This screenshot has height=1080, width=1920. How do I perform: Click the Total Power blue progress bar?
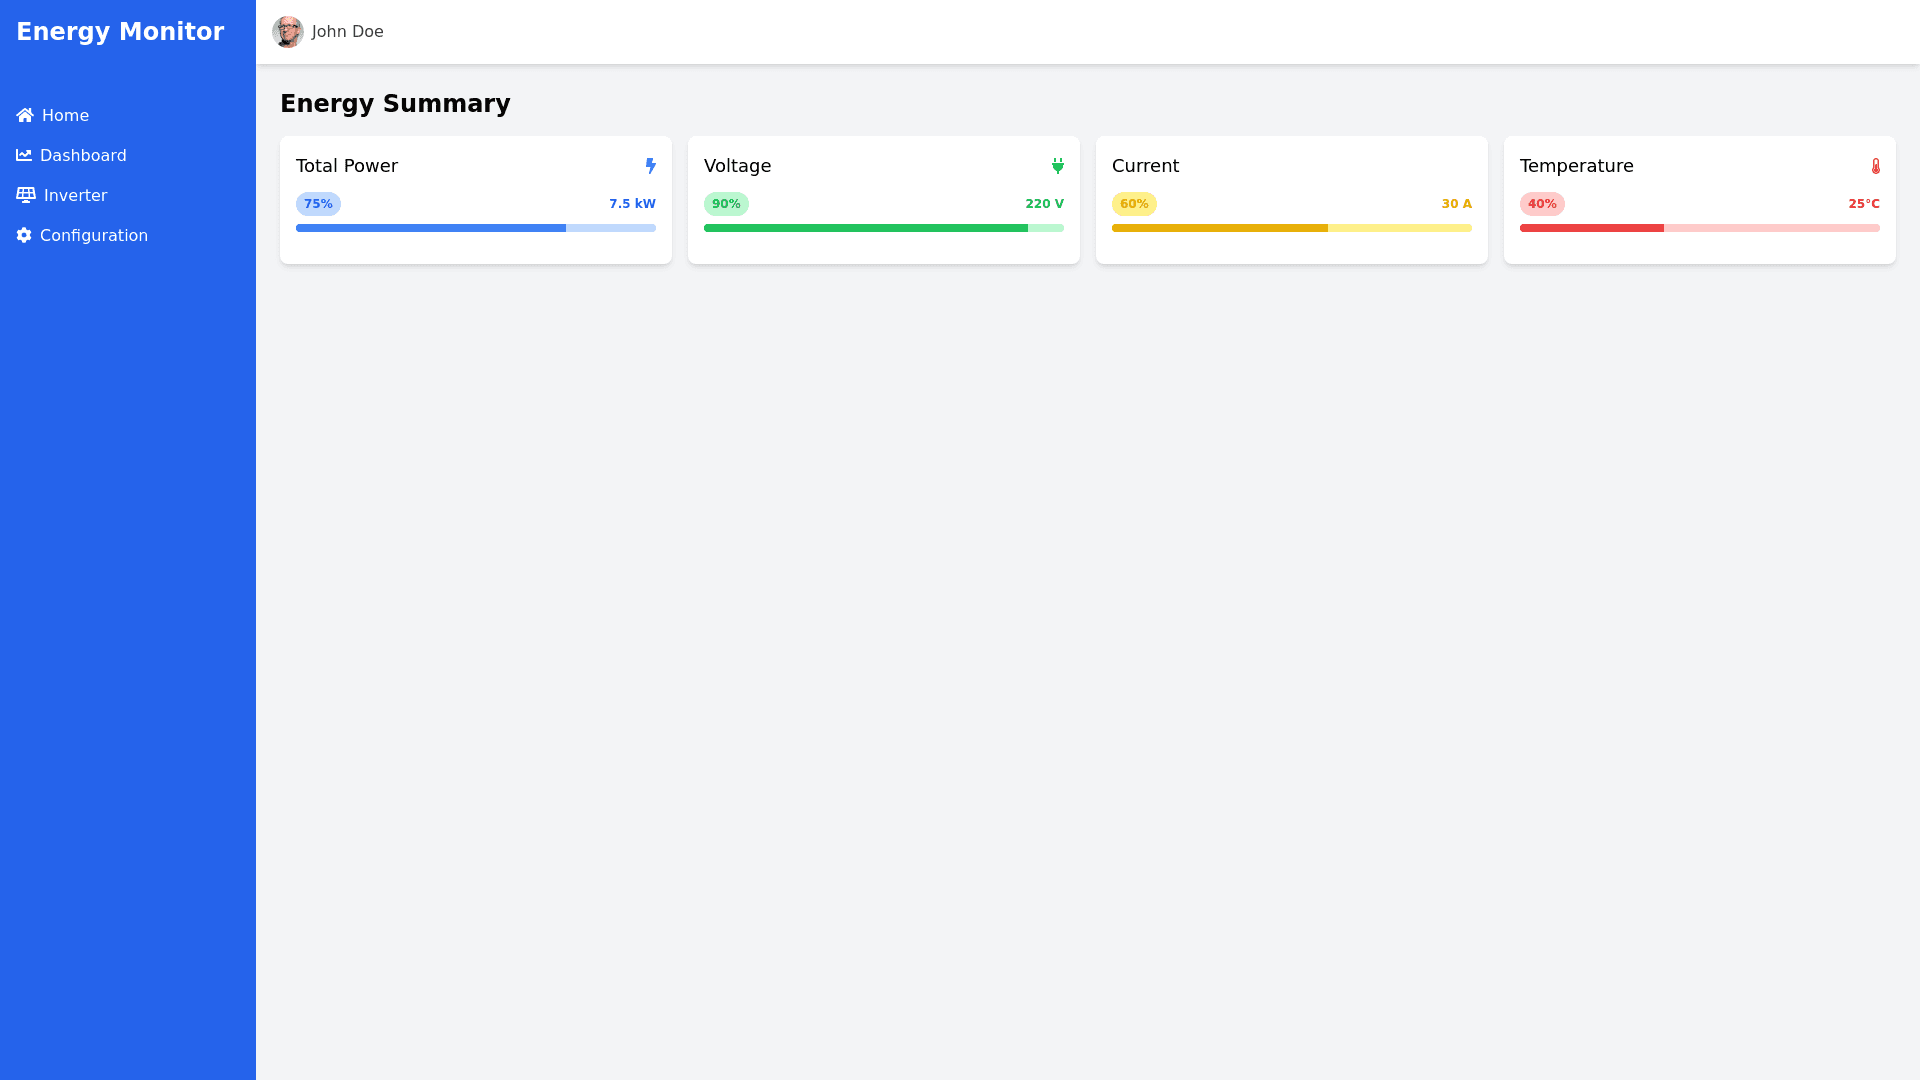476,228
